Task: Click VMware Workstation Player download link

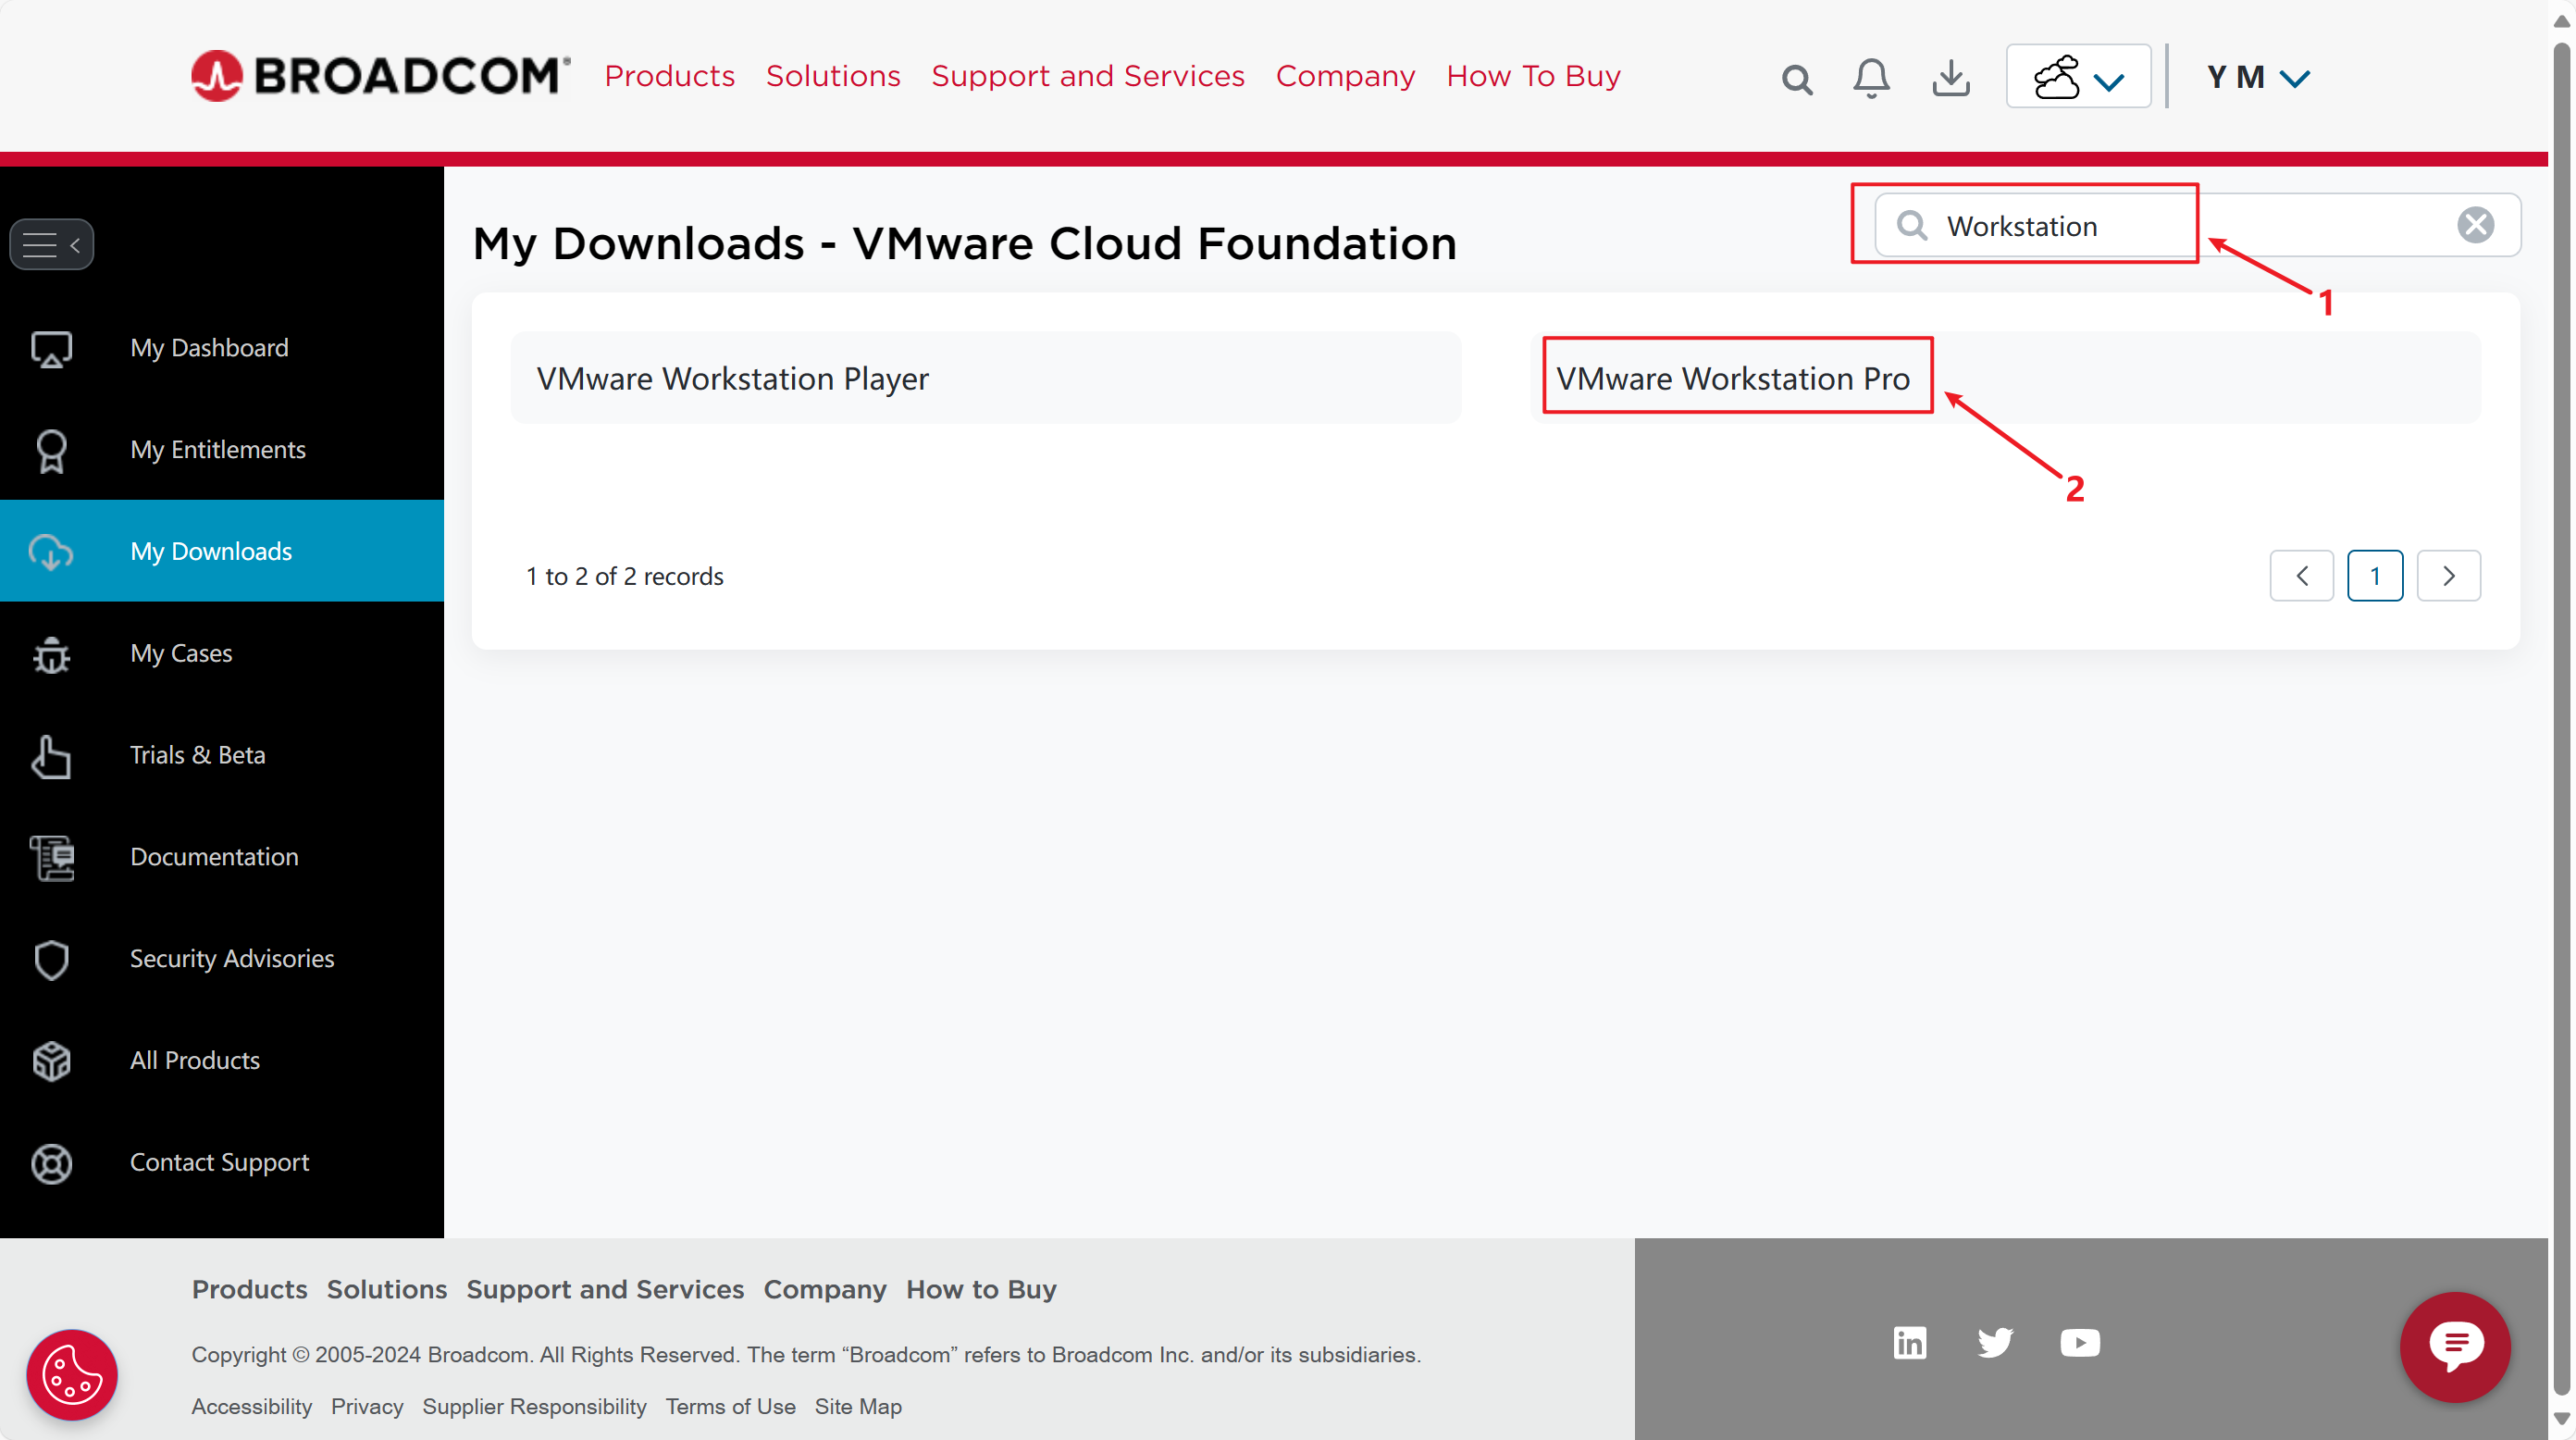Action: [733, 377]
